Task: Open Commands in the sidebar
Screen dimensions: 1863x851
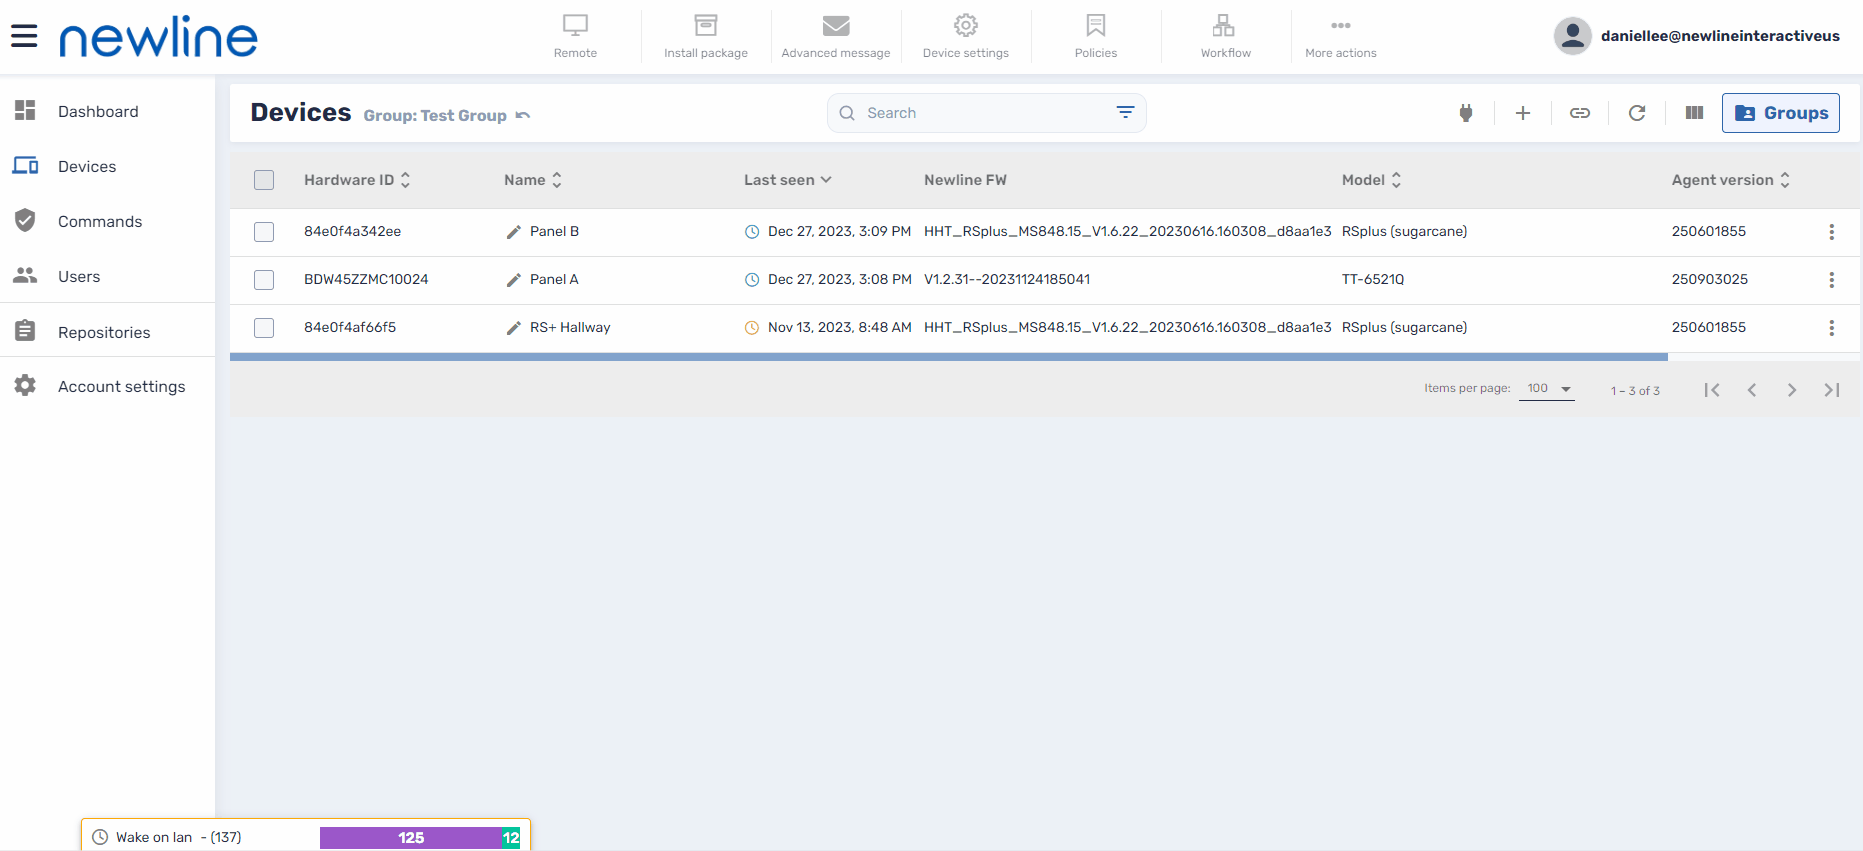Action: pos(107,221)
